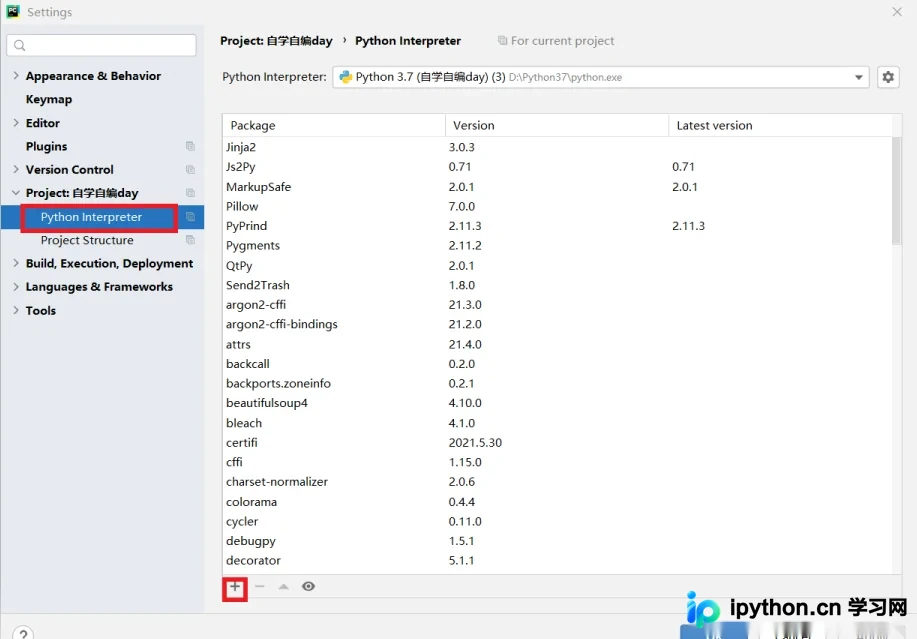The width and height of the screenshot is (917, 639).
Task: Select the colorama package row
Action: [557, 502]
